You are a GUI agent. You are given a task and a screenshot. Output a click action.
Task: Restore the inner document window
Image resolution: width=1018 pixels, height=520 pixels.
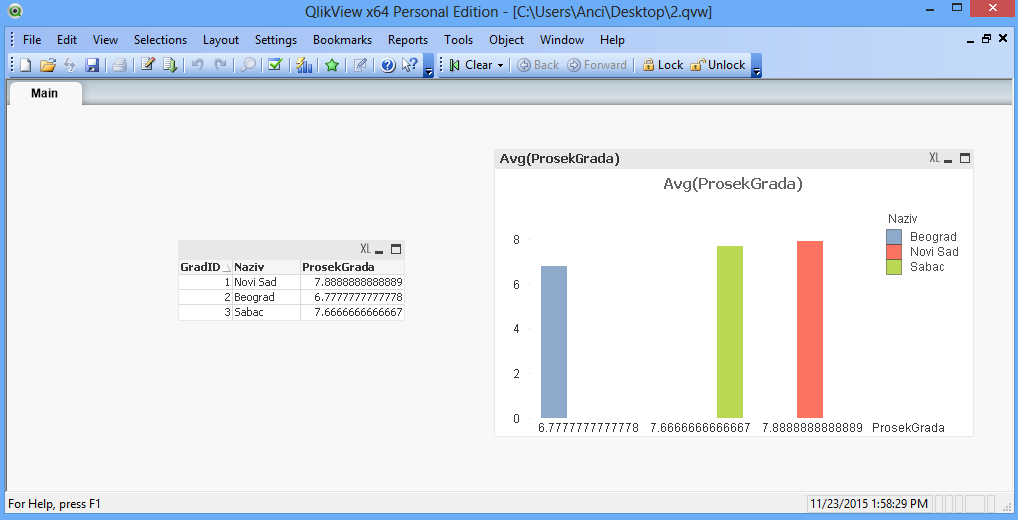tap(986, 39)
